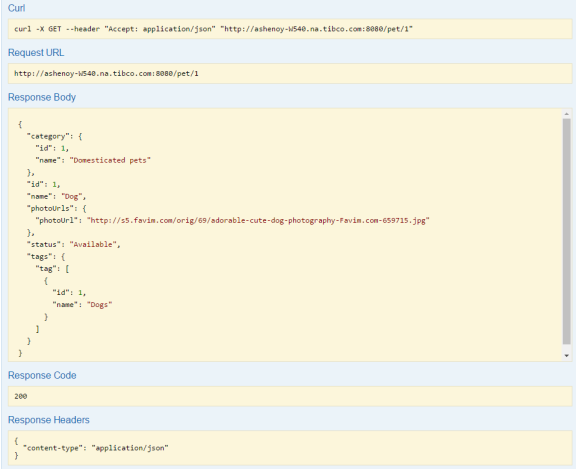Click the "Dog" name value

click(x=71, y=196)
